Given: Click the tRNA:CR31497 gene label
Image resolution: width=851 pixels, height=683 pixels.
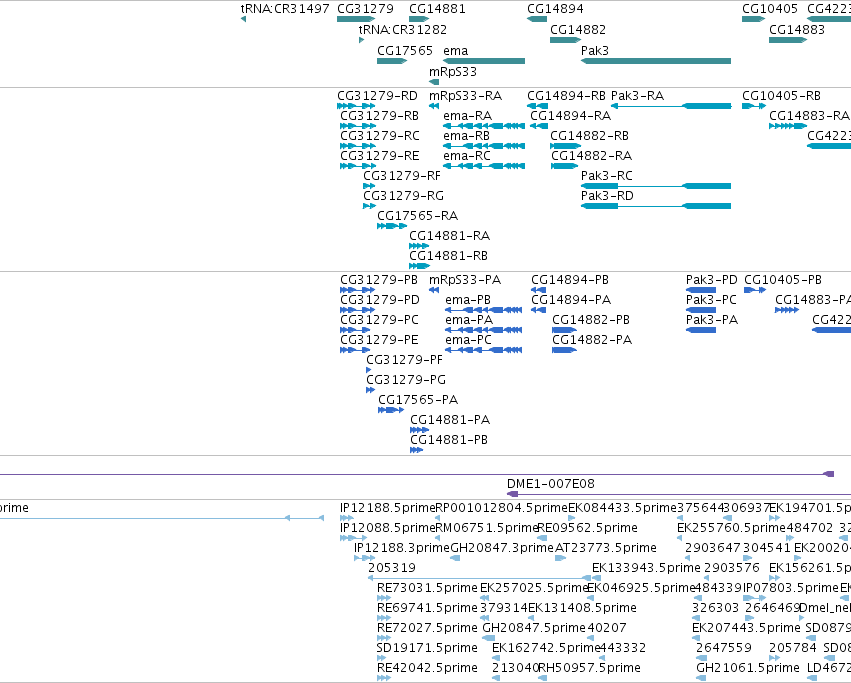Looking at the screenshot, I should point(285,9).
